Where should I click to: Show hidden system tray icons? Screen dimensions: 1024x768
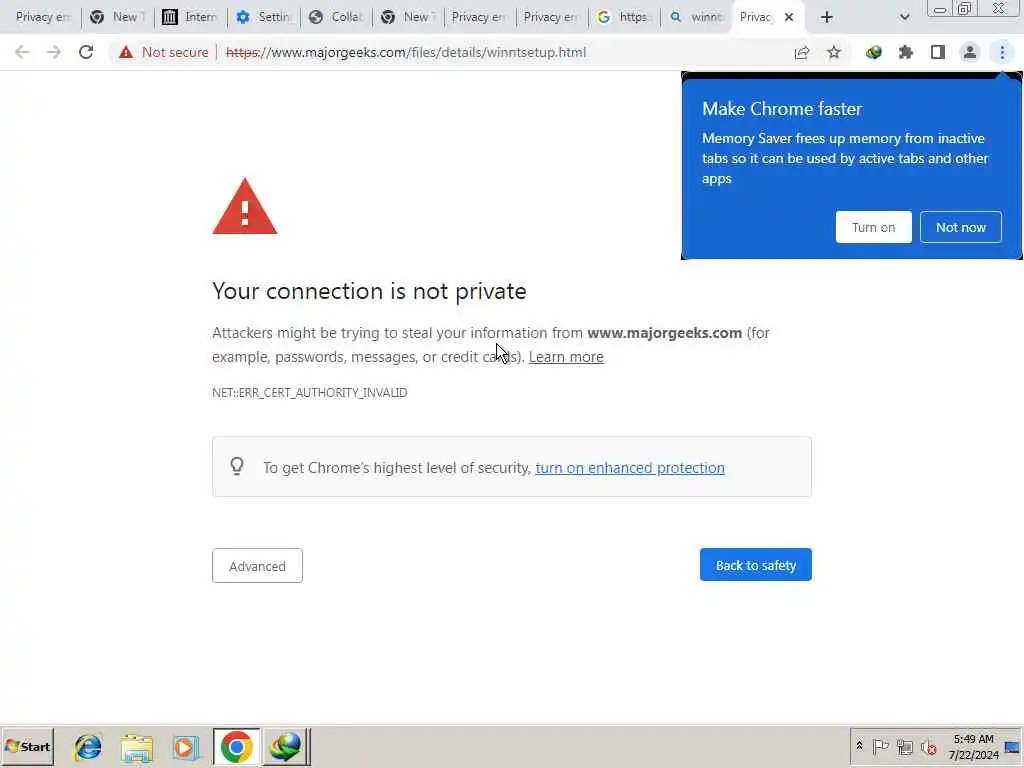pyautogui.click(x=859, y=746)
